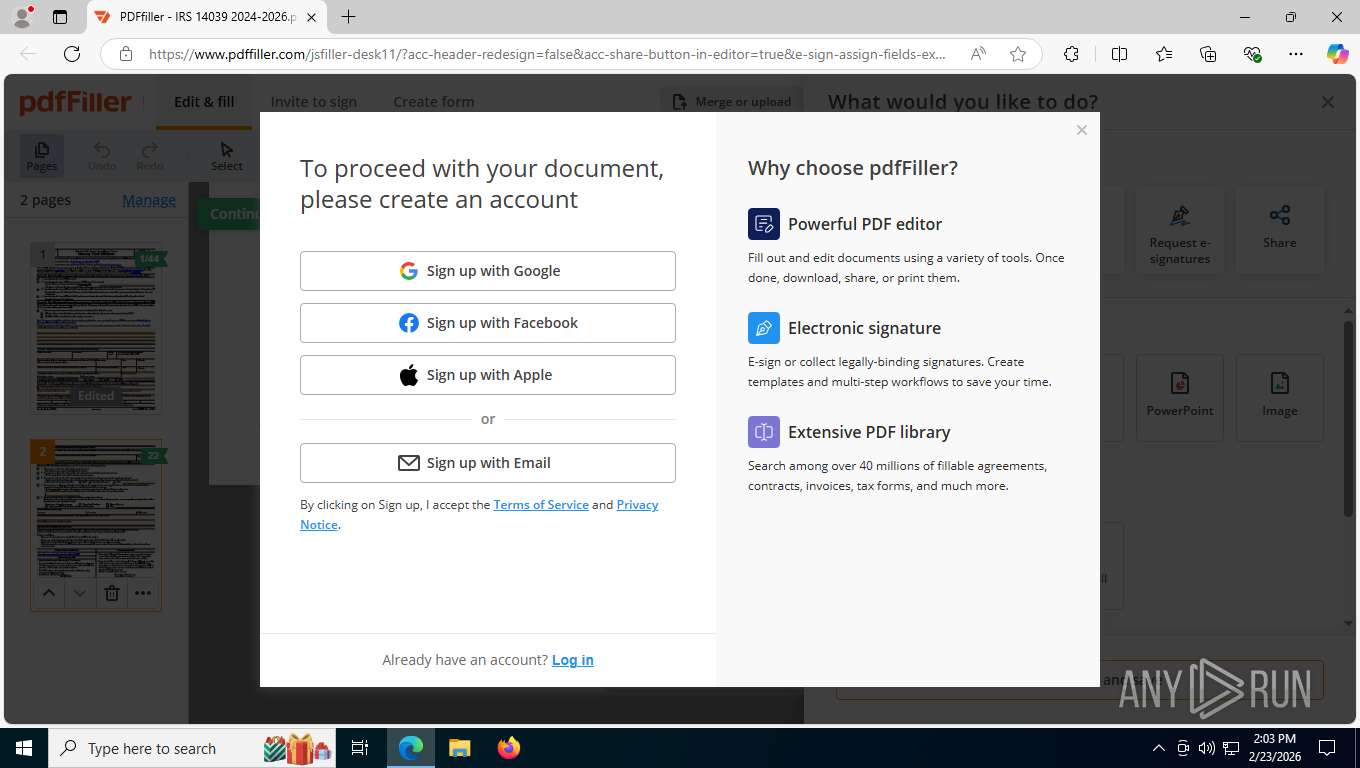
Task: Click the pdfFiller logo
Action: (x=76, y=102)
